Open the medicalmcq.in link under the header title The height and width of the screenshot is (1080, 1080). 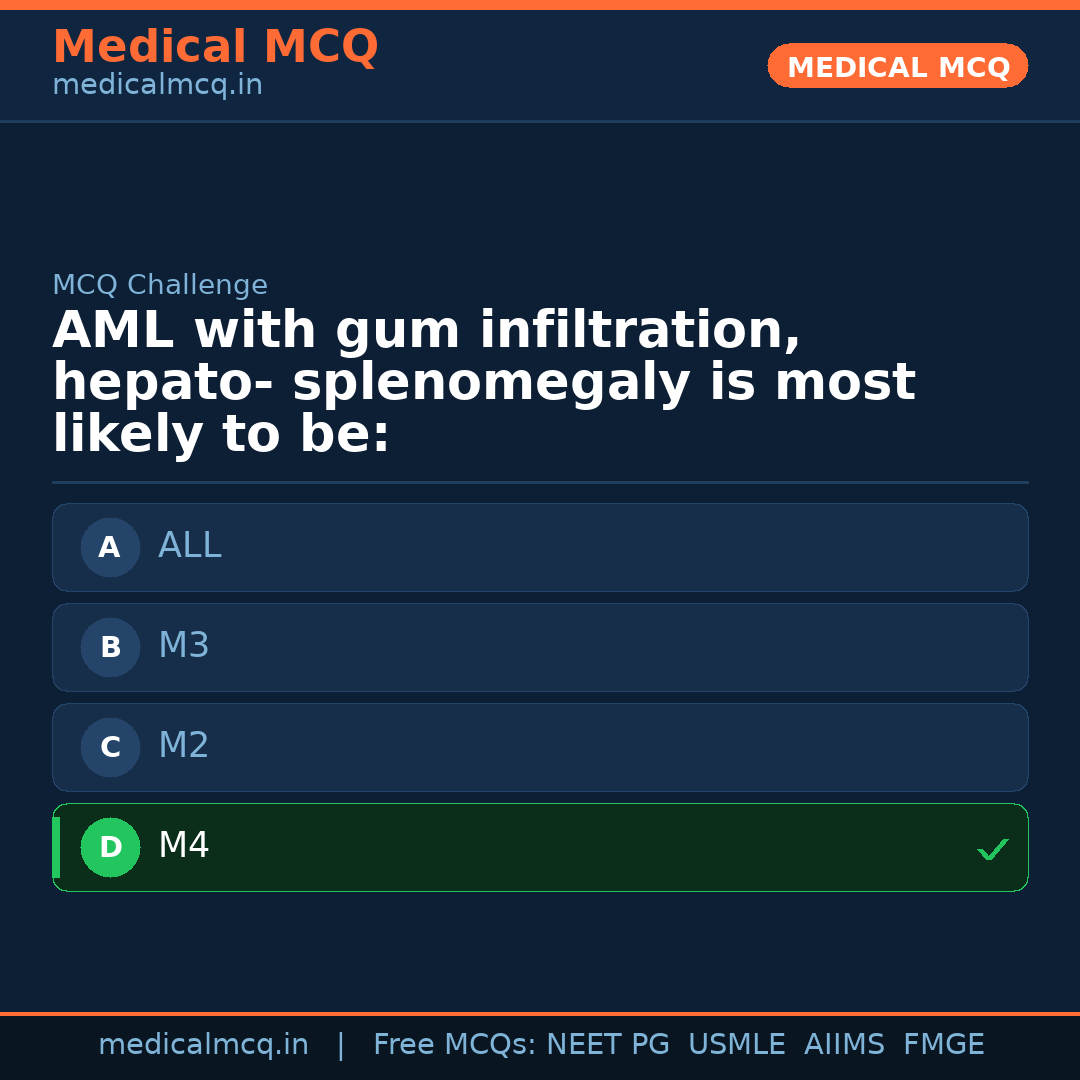157,85
